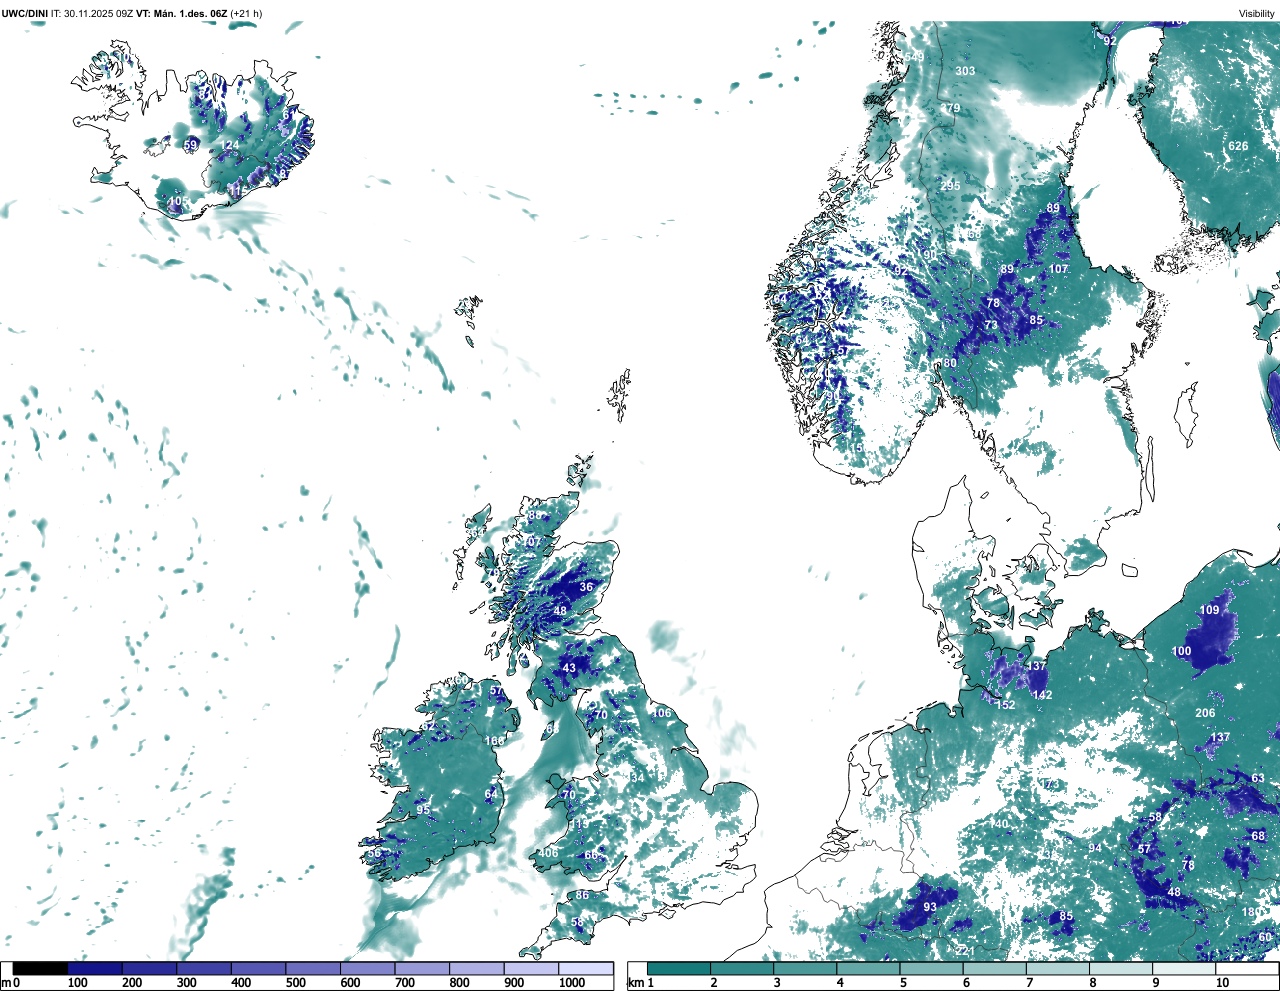
Task: Click the '93' value over dark fog patch
Action: 930,908
